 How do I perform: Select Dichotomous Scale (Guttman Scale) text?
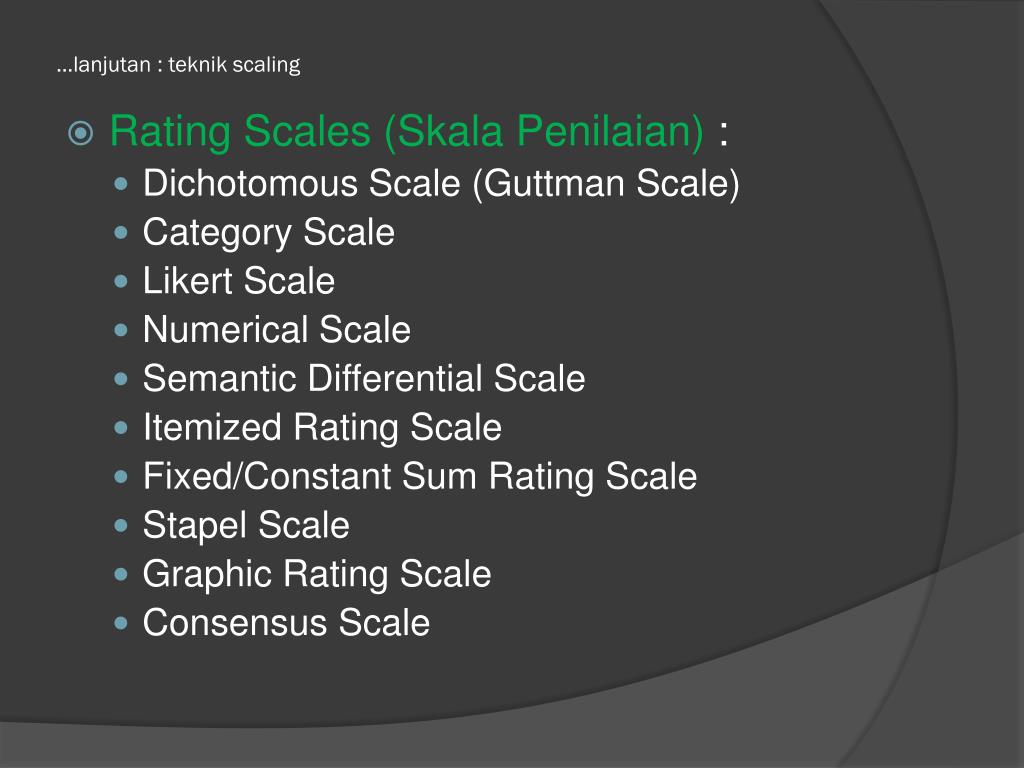click(441, 183)
